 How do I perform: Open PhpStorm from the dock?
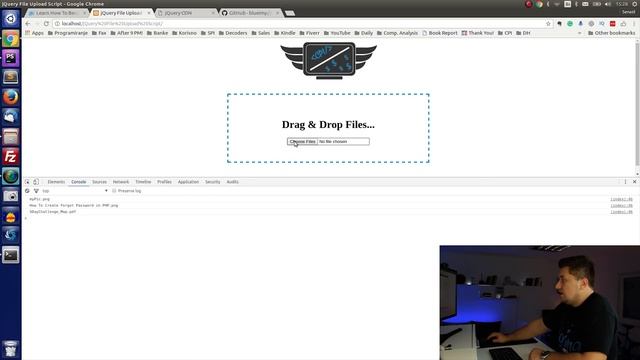pos(11,58)
